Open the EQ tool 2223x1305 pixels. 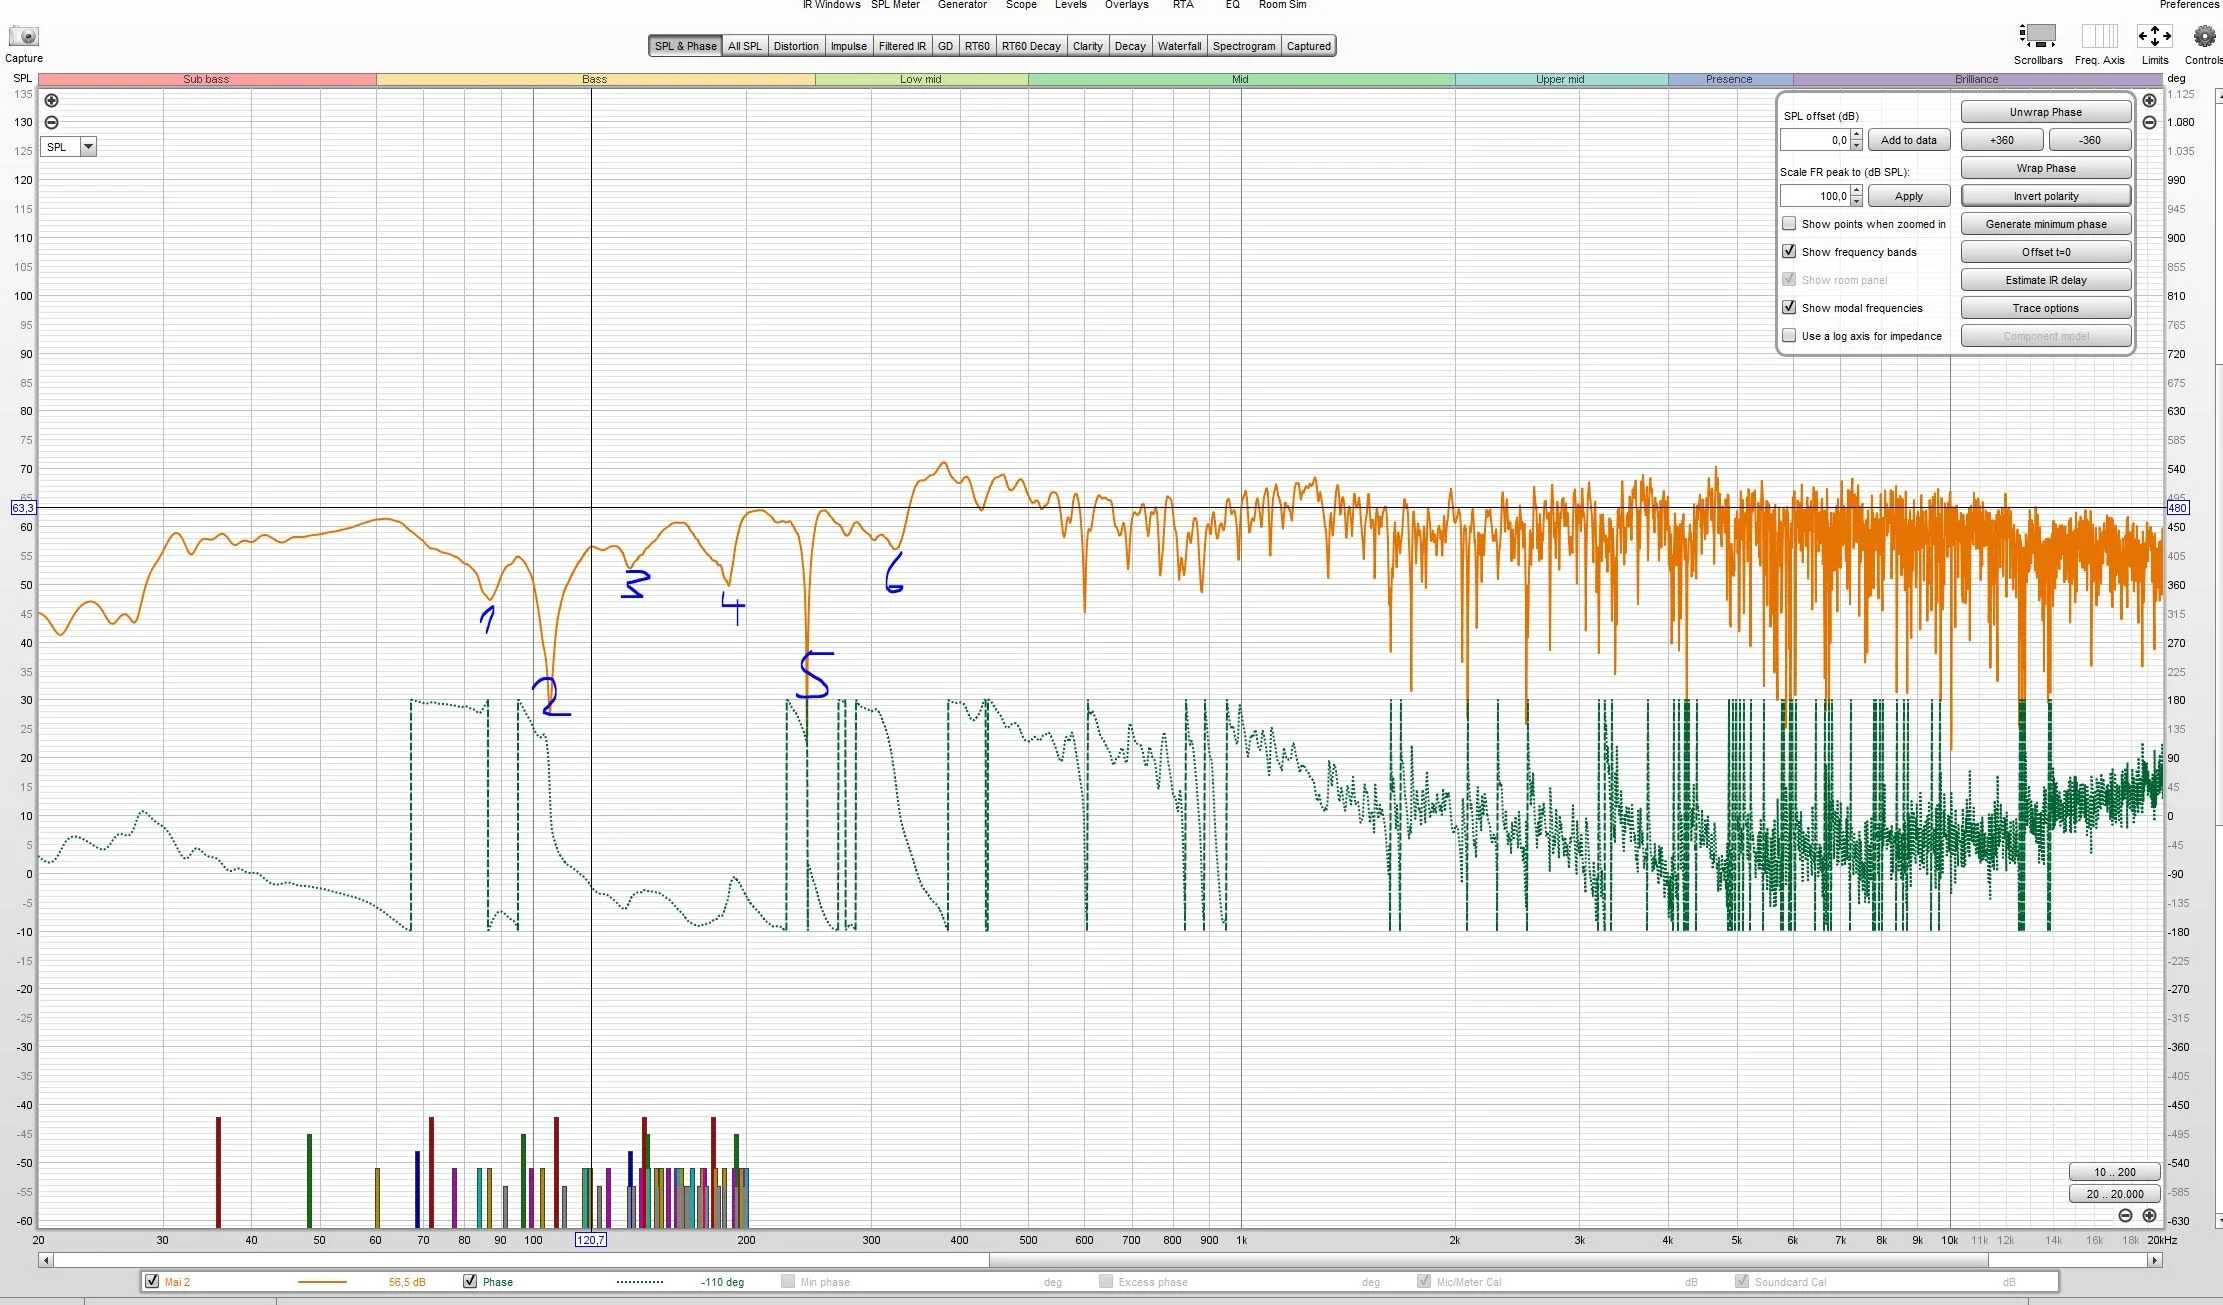coord(1233,5)
